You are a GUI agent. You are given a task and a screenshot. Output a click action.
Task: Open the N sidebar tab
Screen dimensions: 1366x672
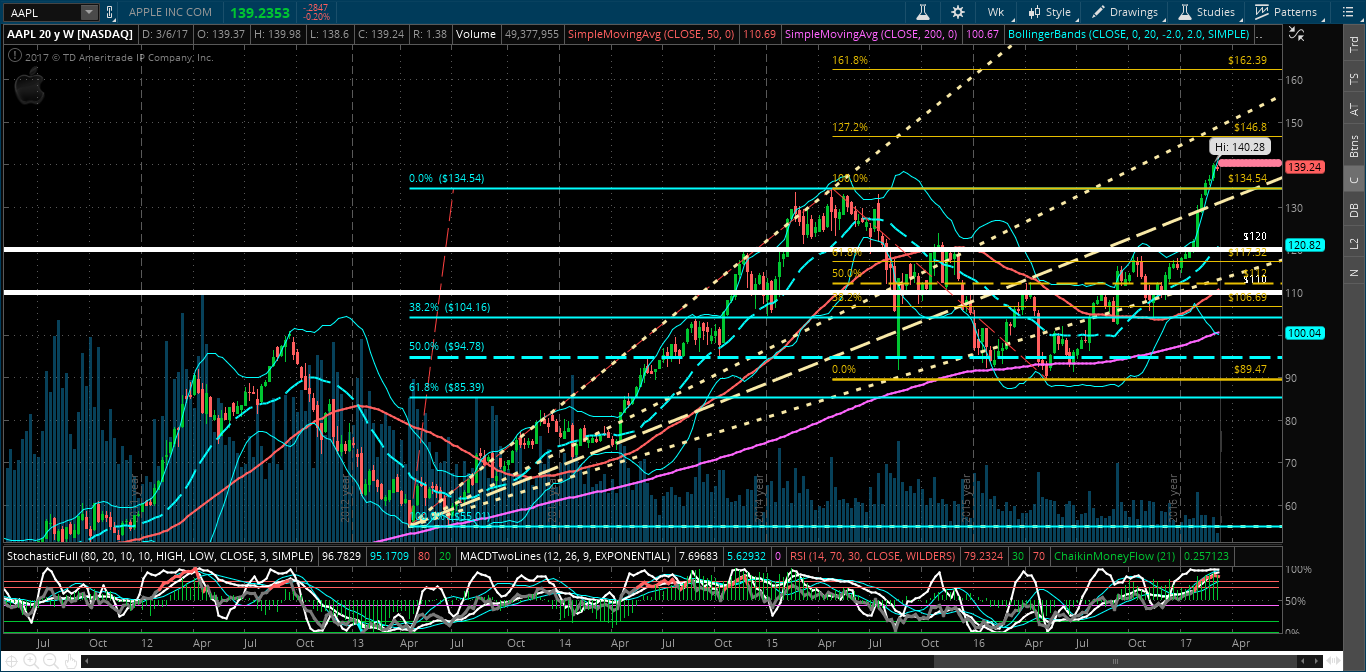coord(1354,272)
